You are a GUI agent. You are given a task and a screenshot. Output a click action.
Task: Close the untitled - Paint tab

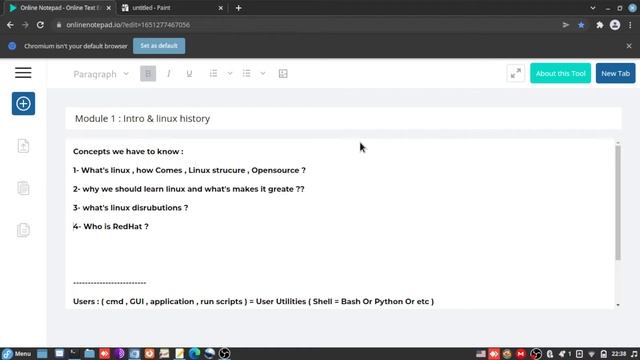coord(220,8)
